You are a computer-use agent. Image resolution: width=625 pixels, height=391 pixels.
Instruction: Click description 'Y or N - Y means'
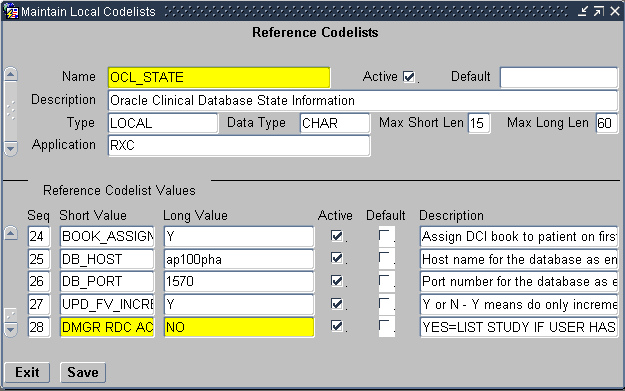(519, 305)
